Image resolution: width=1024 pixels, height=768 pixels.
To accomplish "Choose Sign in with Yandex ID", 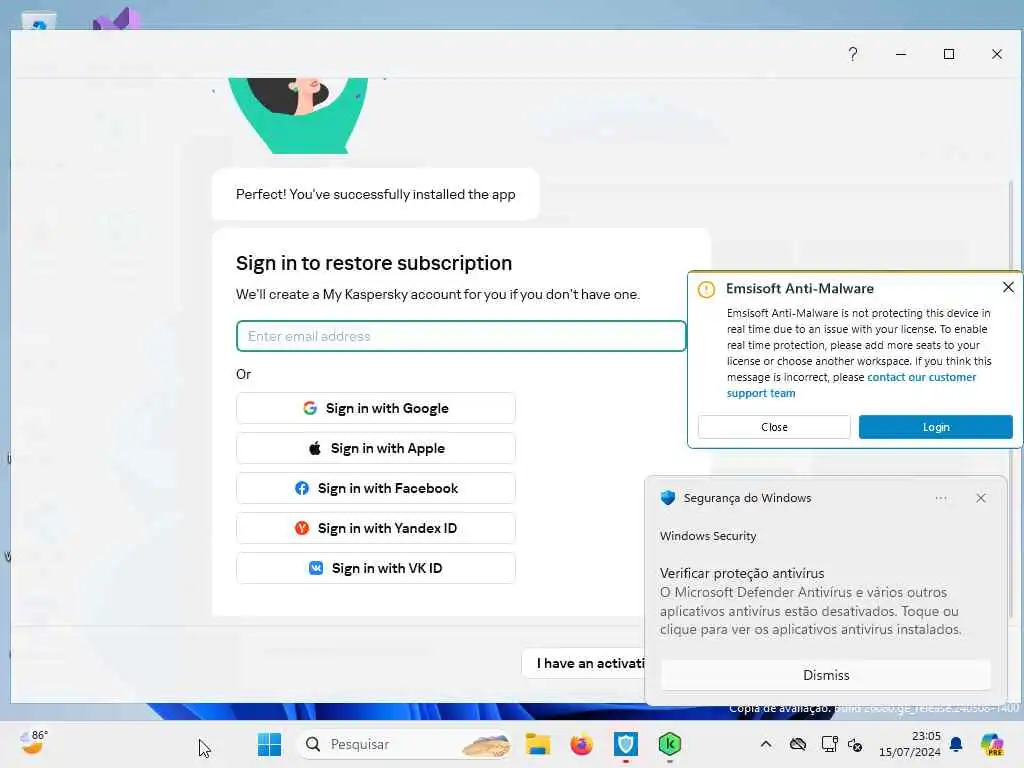I will (x=376, y=528).
